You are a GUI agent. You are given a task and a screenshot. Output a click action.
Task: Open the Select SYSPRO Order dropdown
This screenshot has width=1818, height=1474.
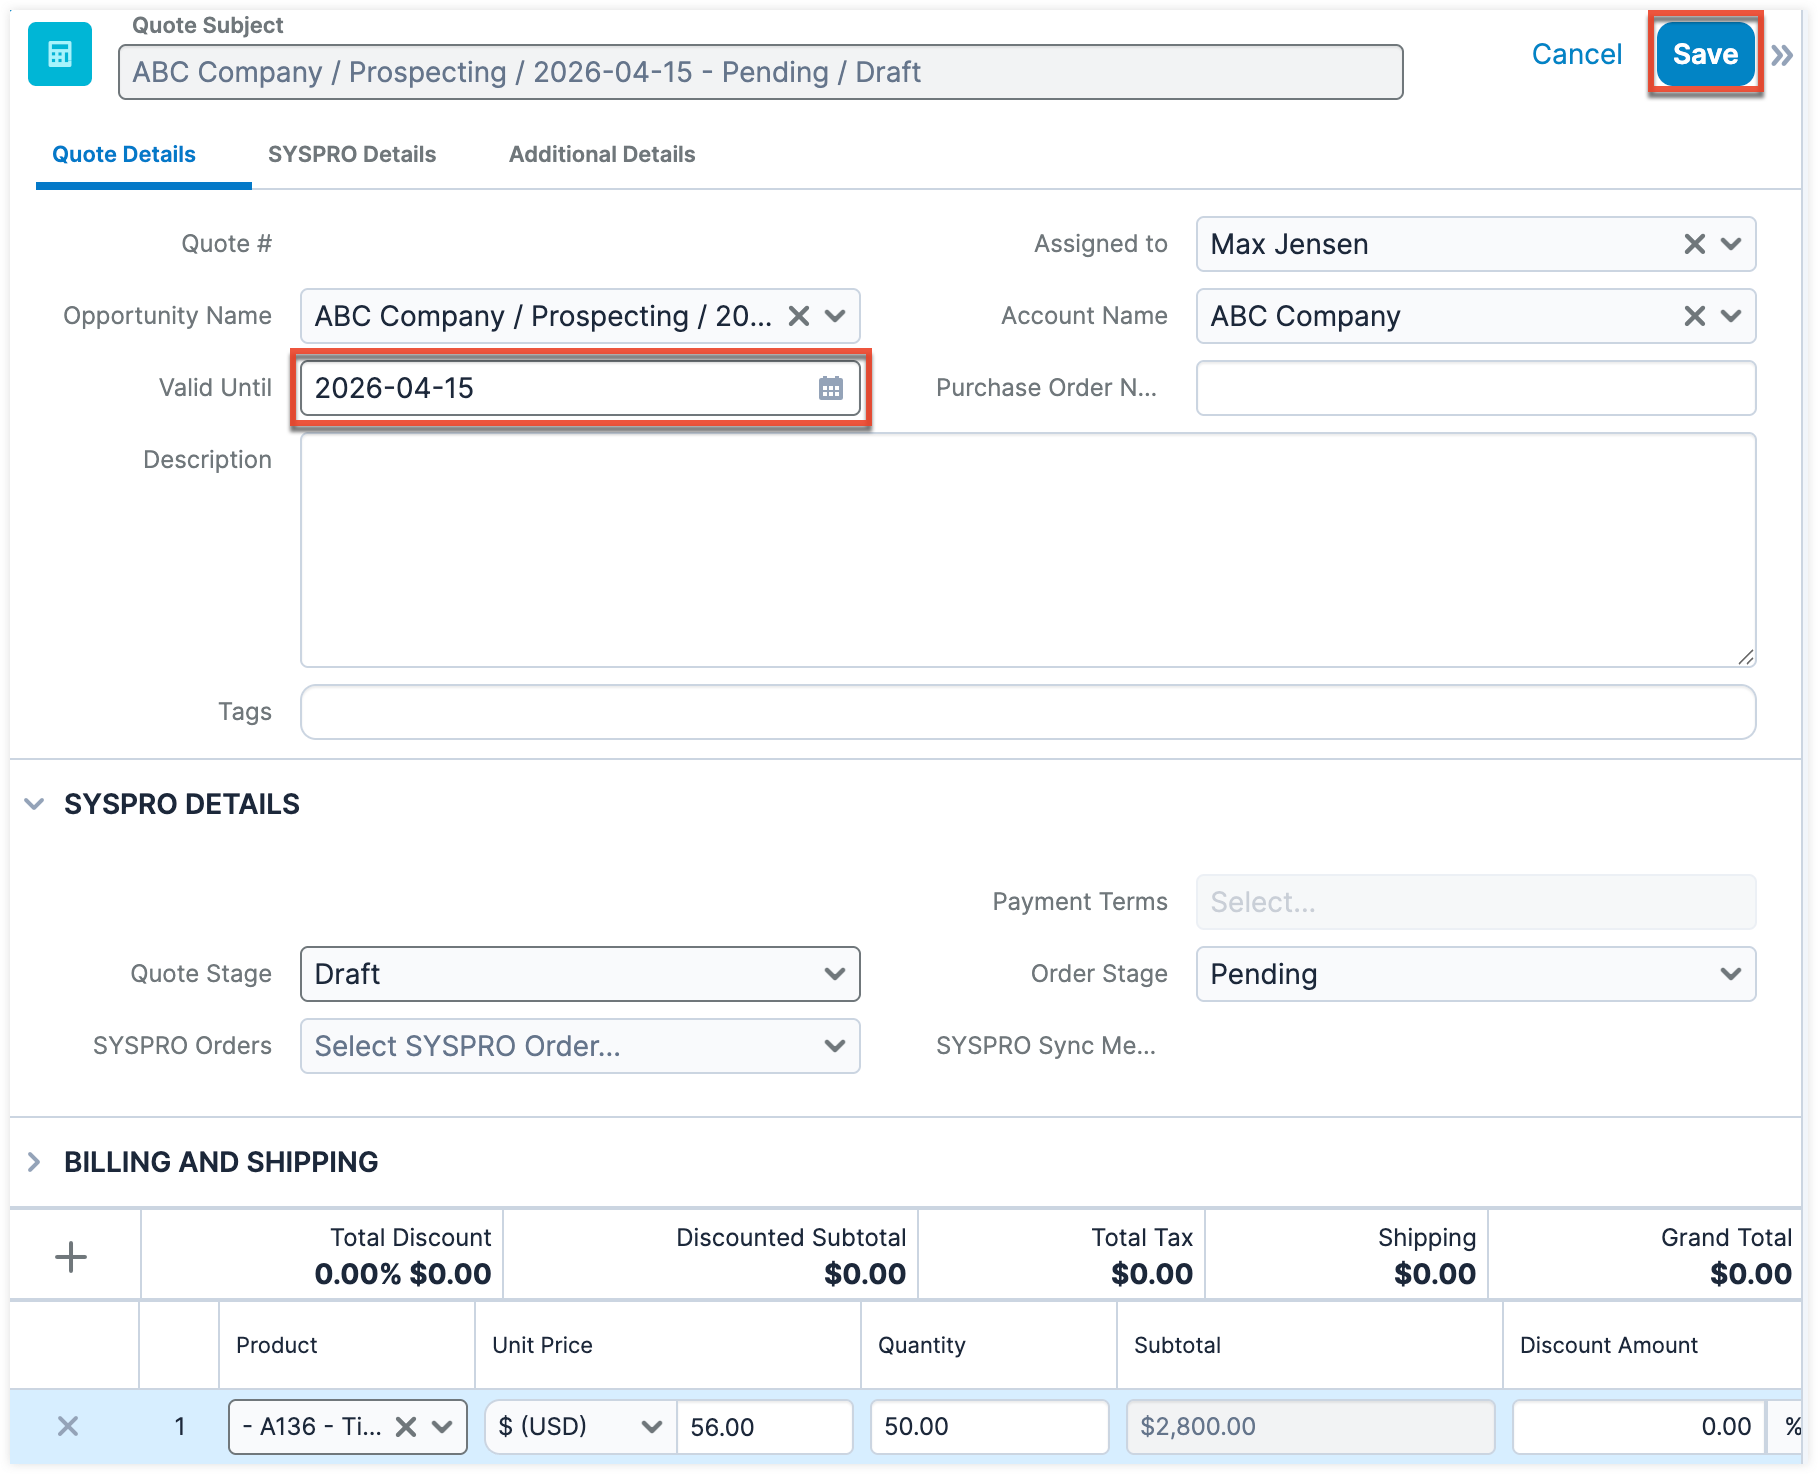click(x=580, y=1046)
